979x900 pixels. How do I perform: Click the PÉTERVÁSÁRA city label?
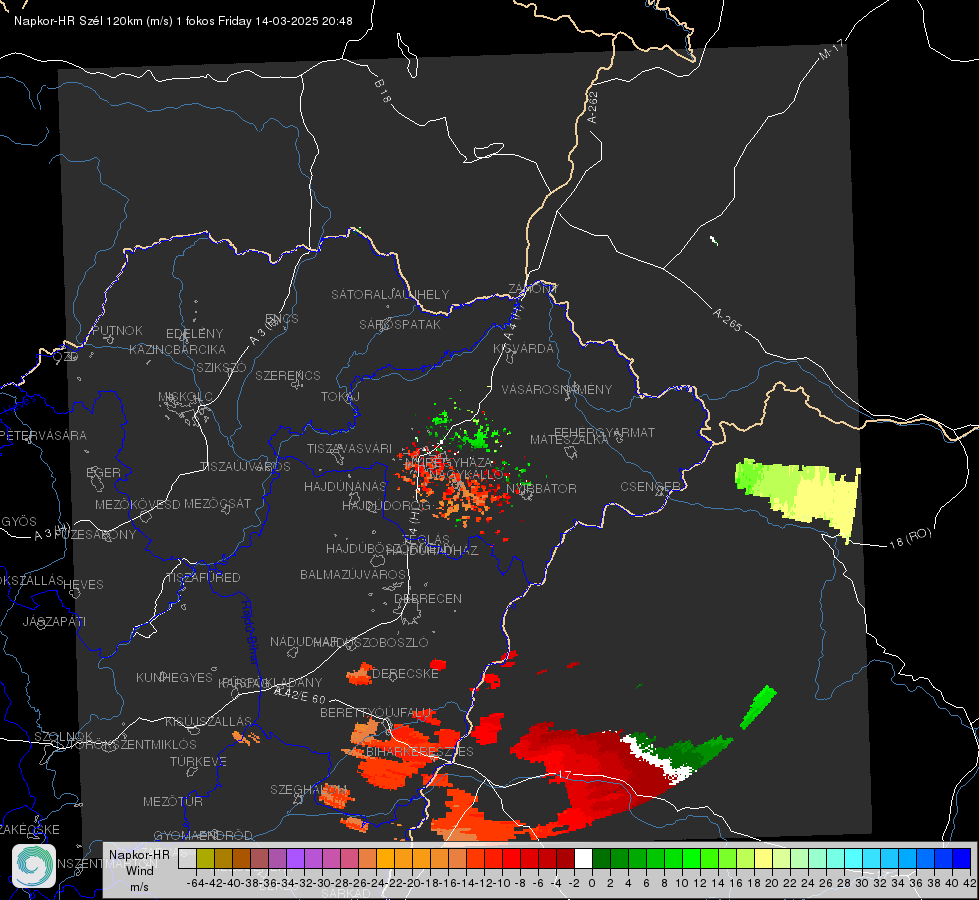coord(44,435)
